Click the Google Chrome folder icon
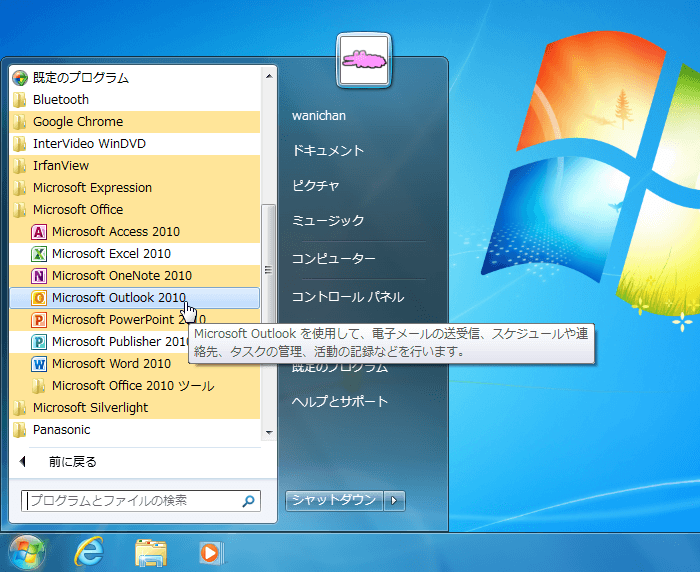Viewport: 700px width, 572px height. tap(20, 122)
